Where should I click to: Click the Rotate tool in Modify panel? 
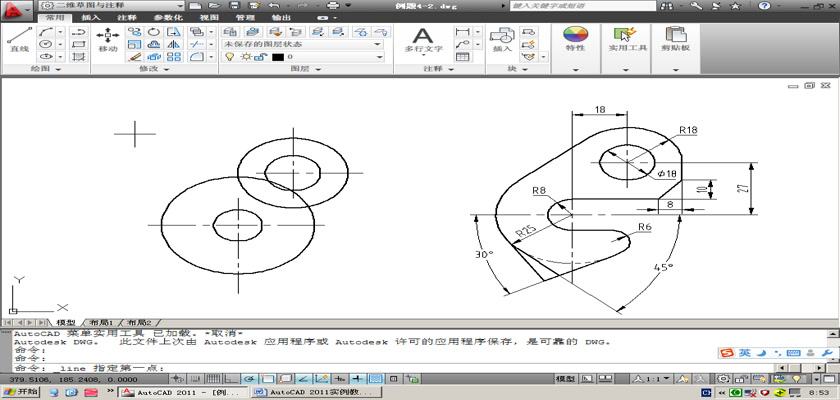pos(154,32)
